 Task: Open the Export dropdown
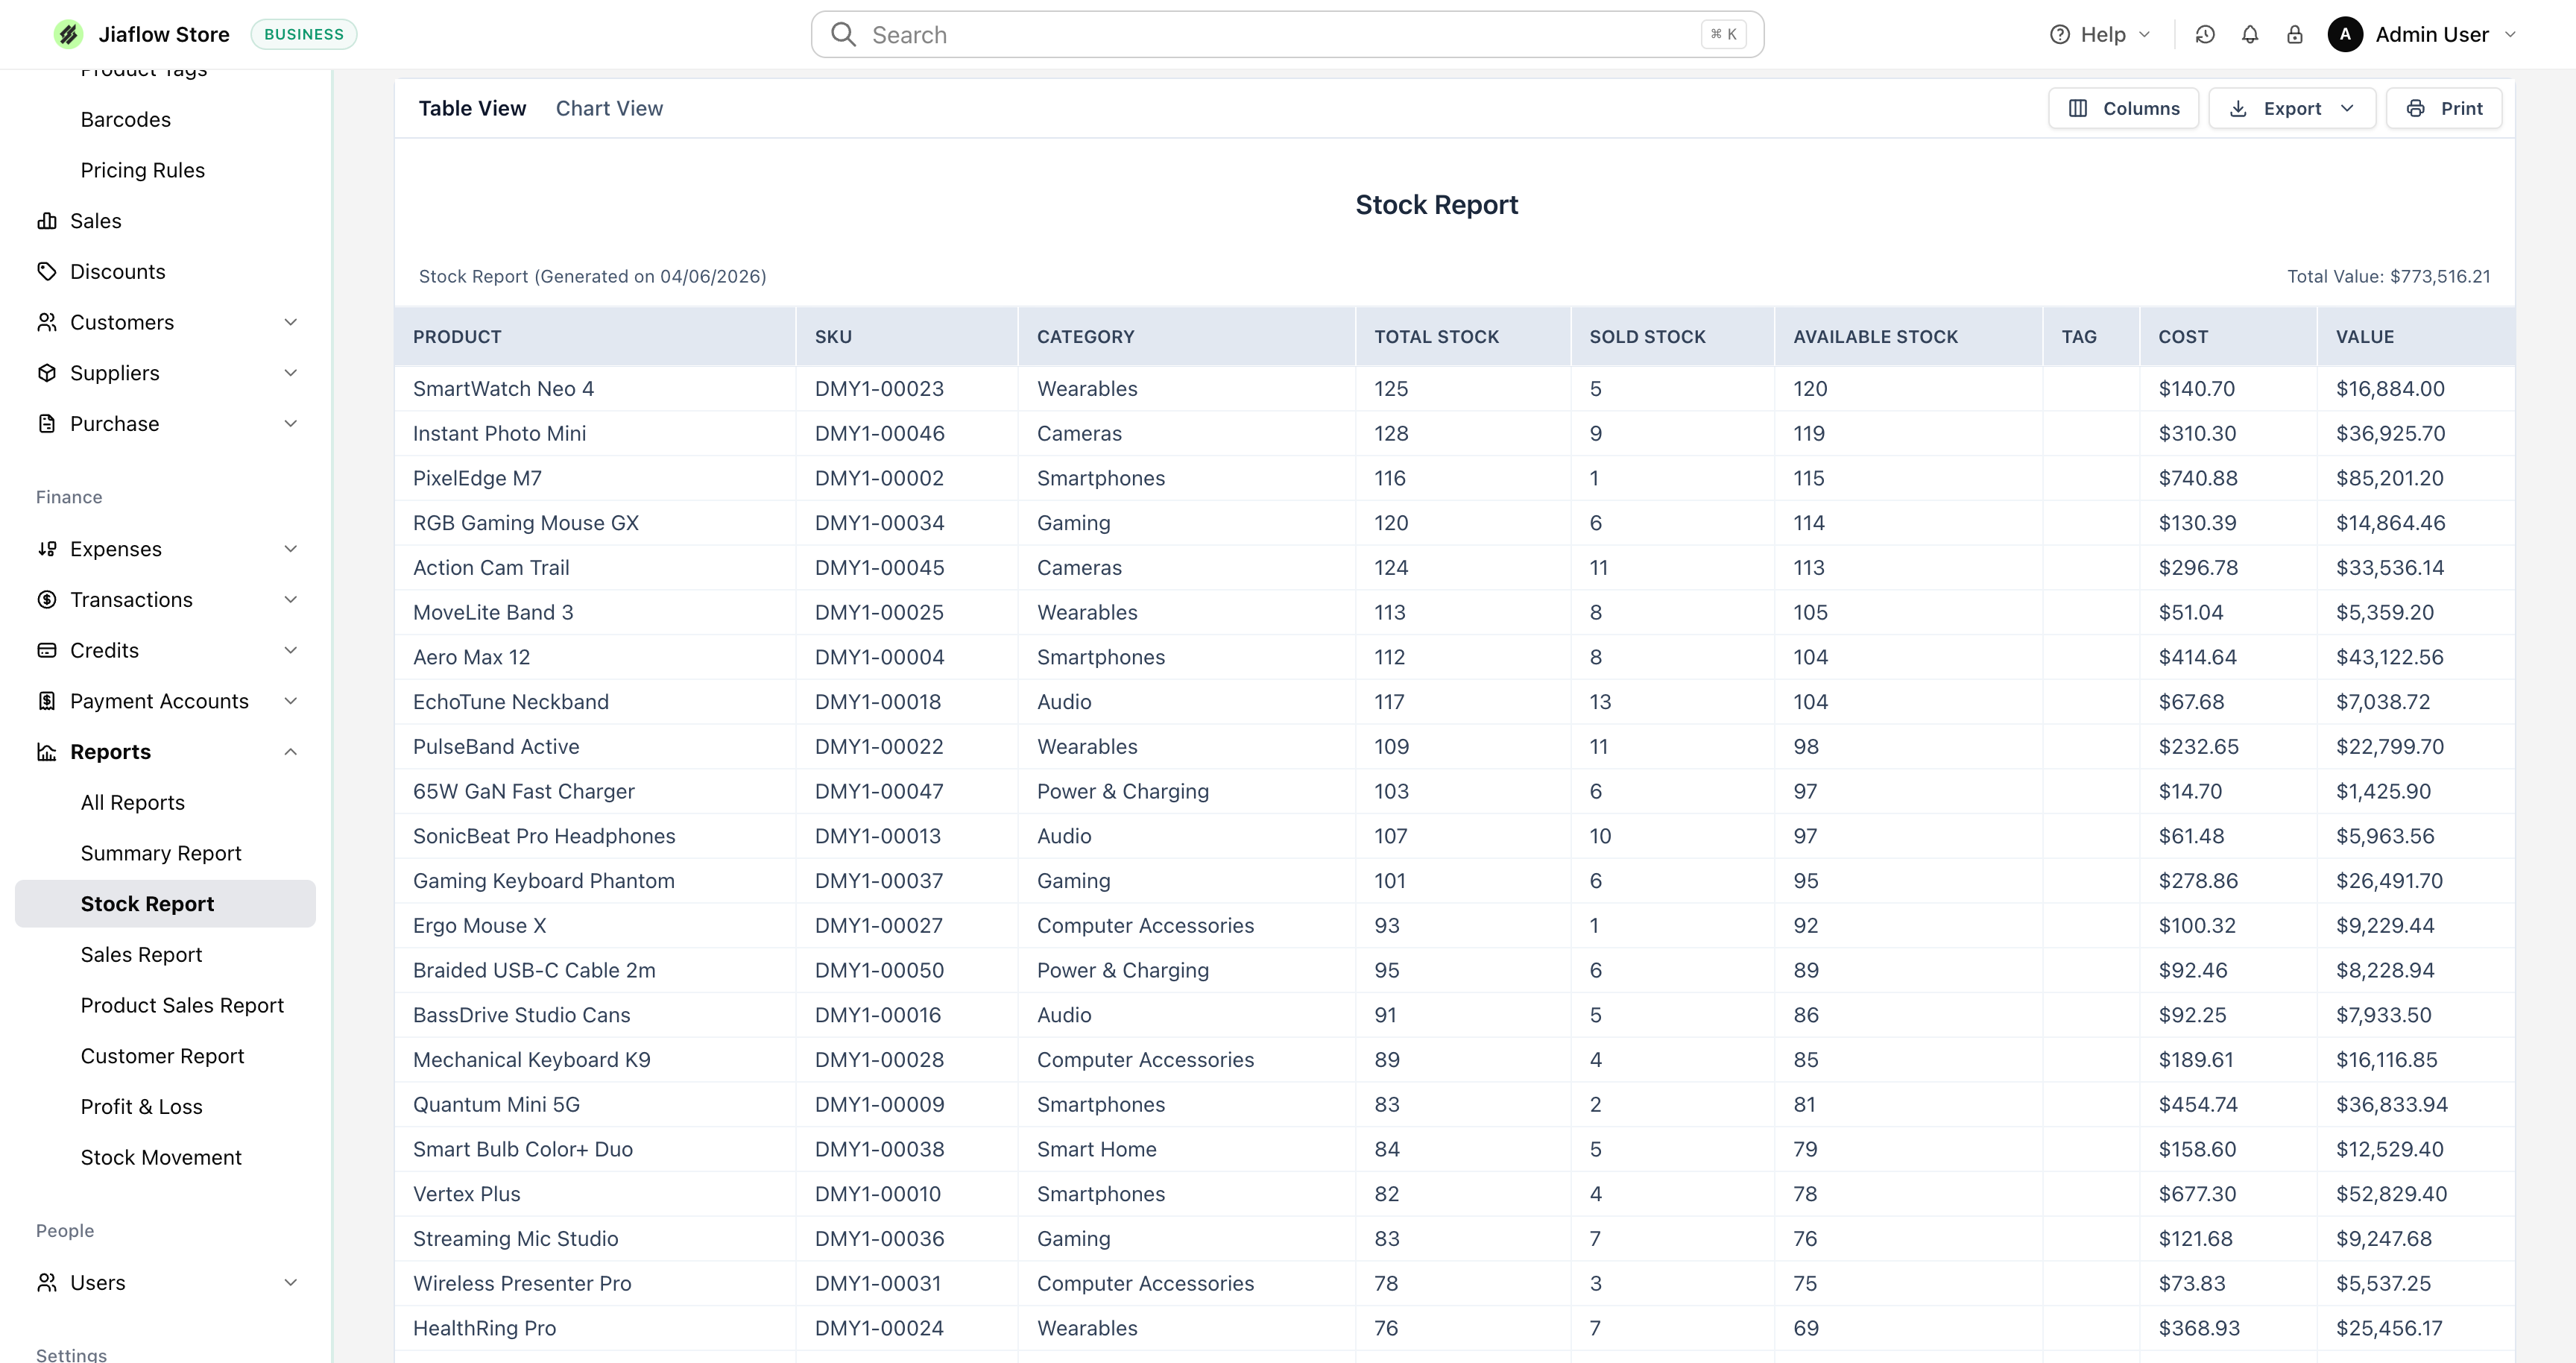(x=2292, y=108)
